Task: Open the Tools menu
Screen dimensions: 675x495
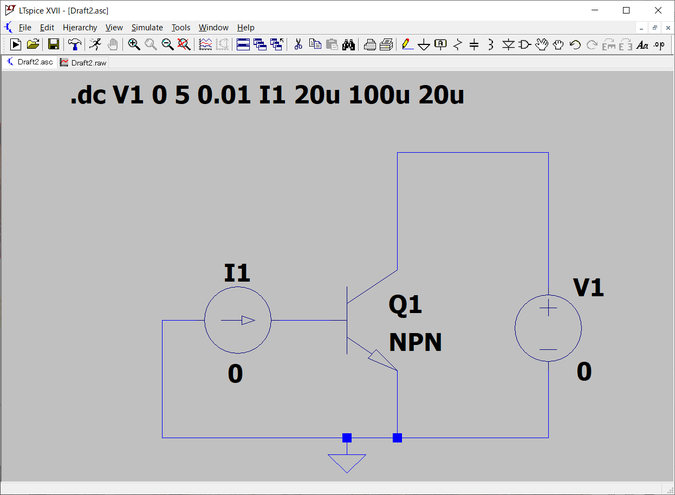Action: [x=180, y=27]
